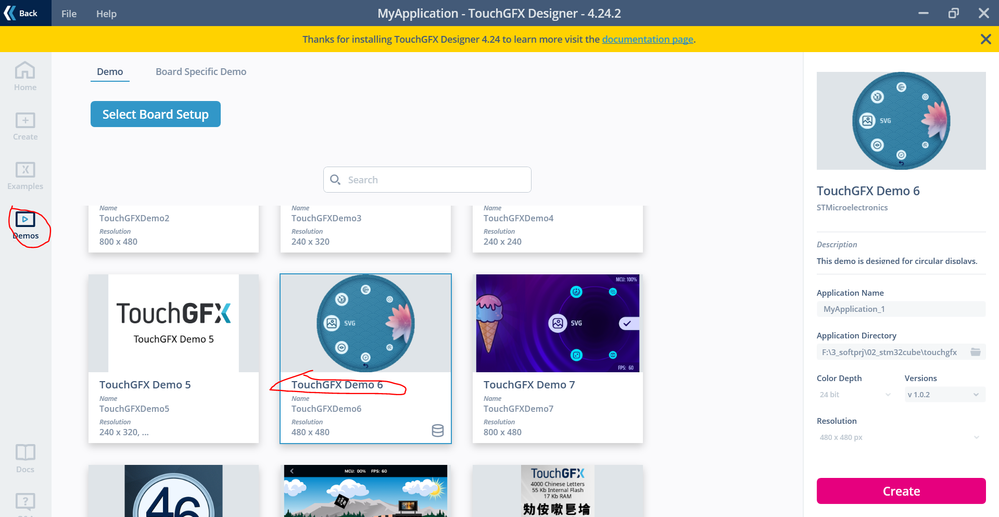Select the clock demo thumbnail showing 46
This screenshot has height=517, width=999.
click(x=173, y=491)
